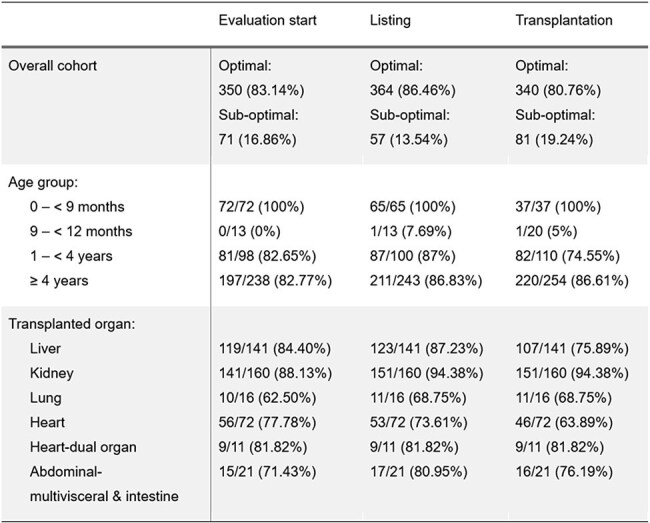The height and width of the screenshot is (523, 650).
Task: Select Abdominal-multivisceral & intestine label
Action: [104, 484]
